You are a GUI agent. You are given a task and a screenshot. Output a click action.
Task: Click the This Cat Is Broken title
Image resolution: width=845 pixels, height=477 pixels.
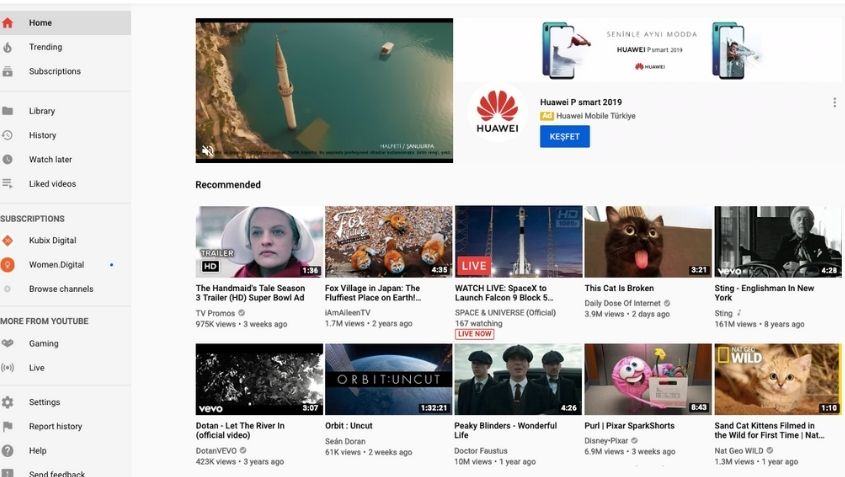click(x=619, y=288)
